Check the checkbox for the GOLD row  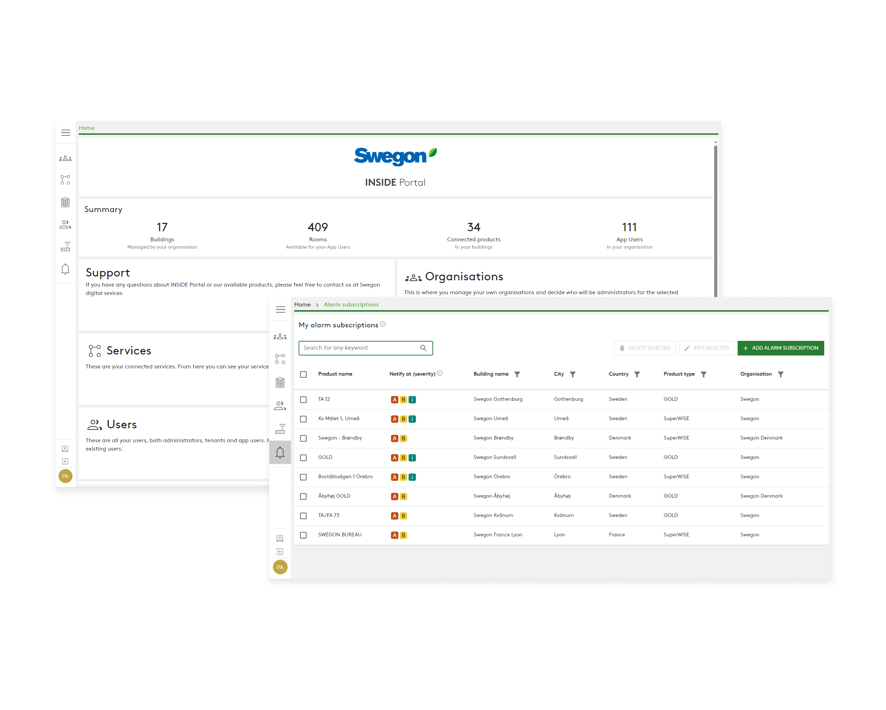(303, 457)
